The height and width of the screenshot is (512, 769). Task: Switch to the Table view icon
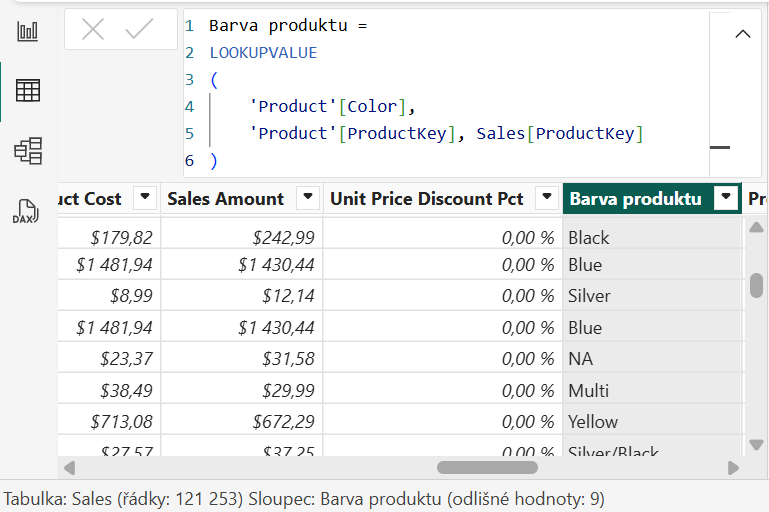point(27,91)
